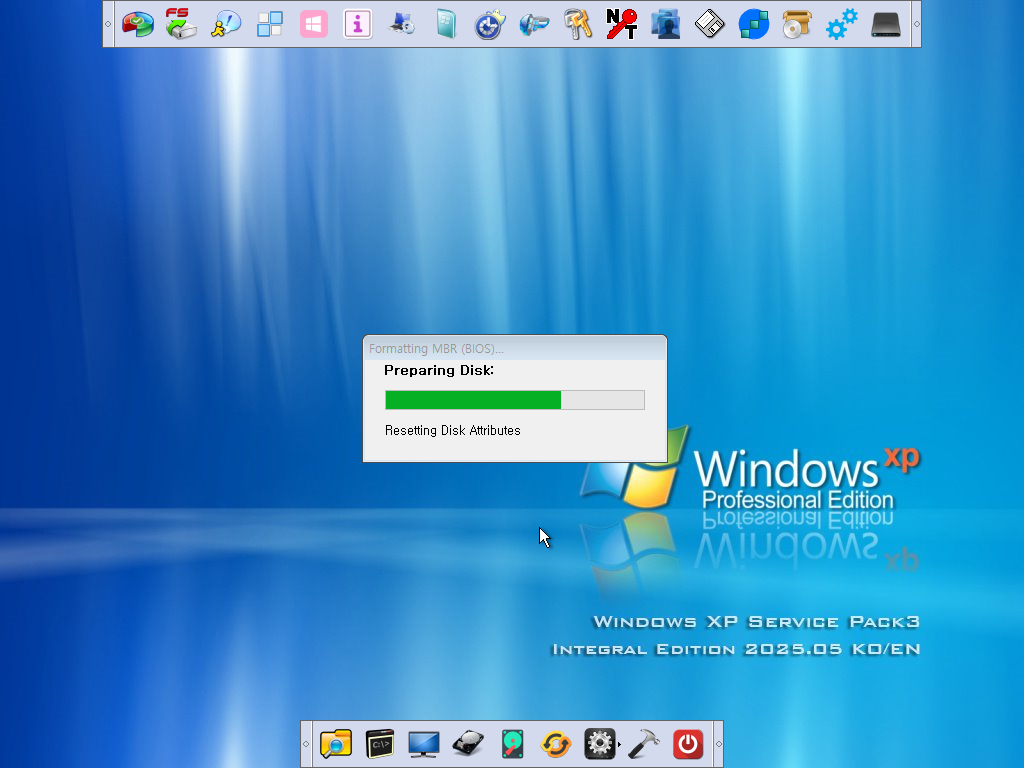
Task: Open the blue monitor display icon
Action: point(424,744)
